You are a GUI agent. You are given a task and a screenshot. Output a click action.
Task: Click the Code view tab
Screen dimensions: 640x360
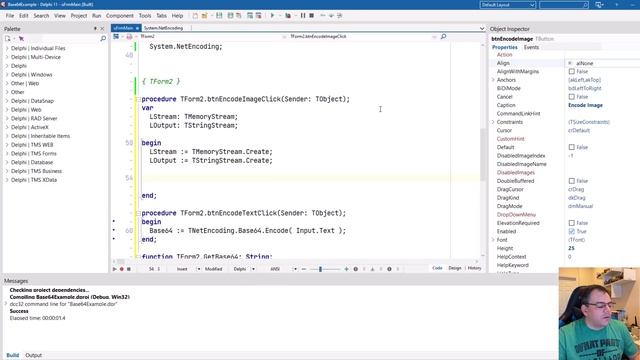point(437,268)
